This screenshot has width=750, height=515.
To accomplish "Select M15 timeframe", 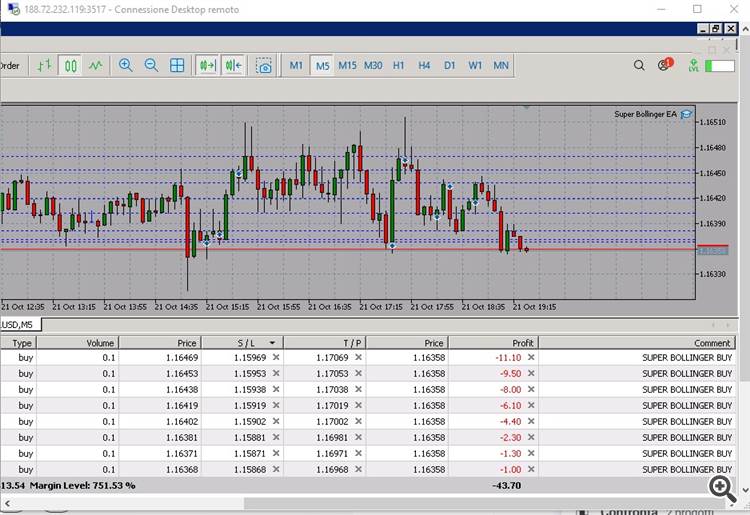I will (x=347, y=66).
